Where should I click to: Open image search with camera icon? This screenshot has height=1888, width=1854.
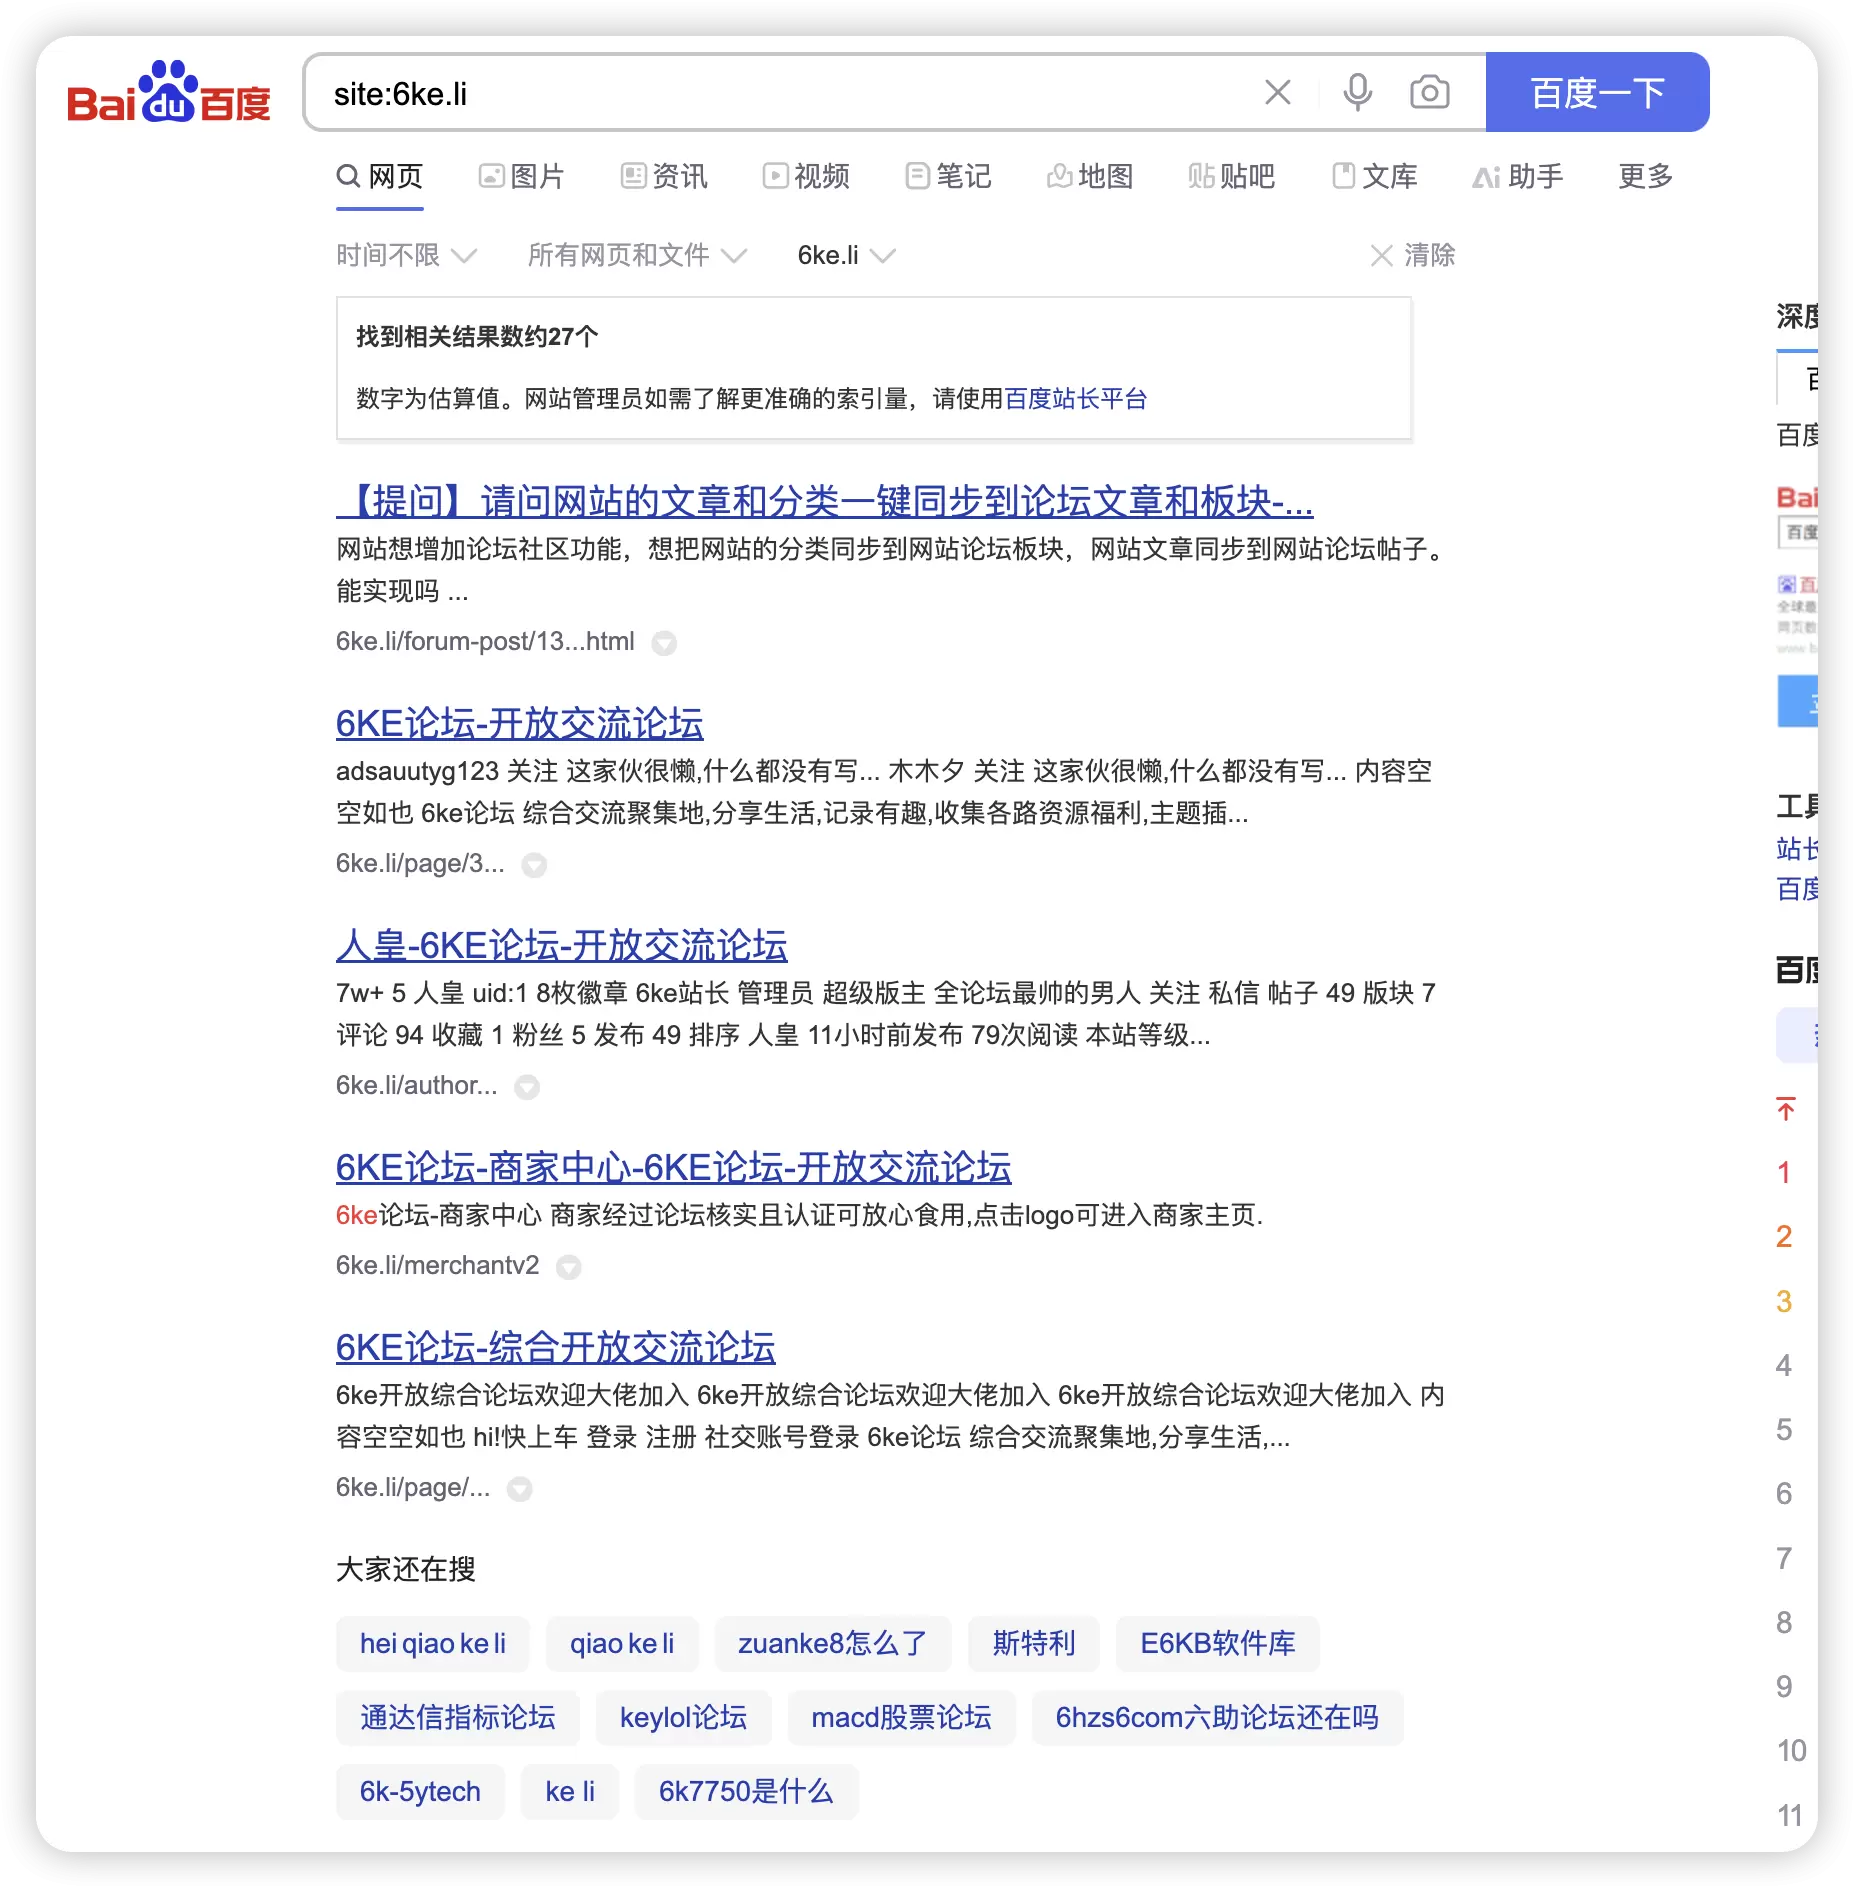(1429, 93)
